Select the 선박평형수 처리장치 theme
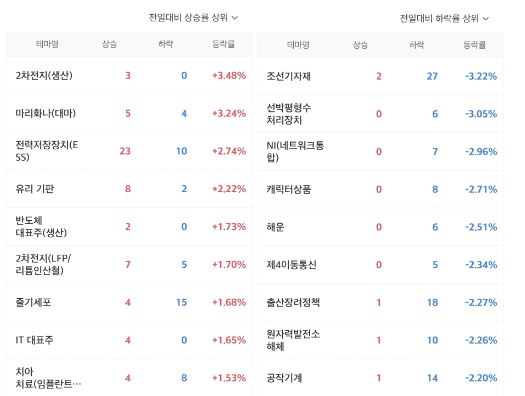 pos(288,114)
